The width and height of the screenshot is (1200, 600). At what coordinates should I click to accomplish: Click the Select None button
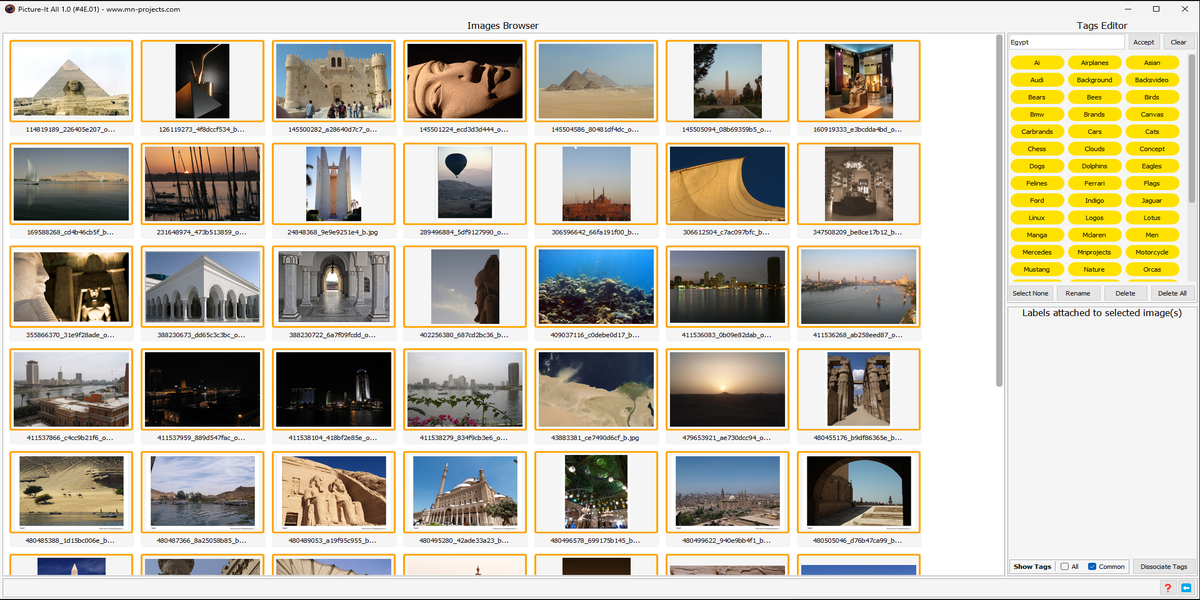click(x=1030, y=293)
